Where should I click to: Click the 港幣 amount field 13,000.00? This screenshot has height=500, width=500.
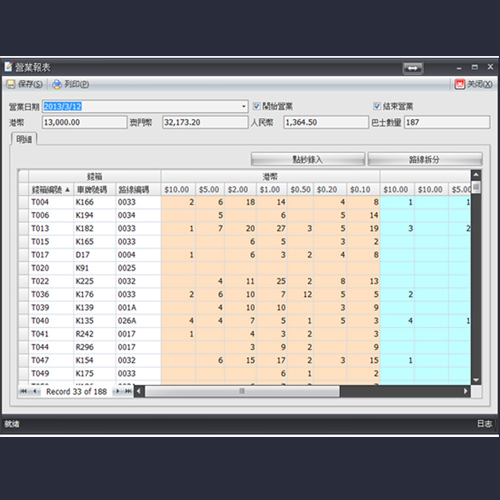(85, 122)
